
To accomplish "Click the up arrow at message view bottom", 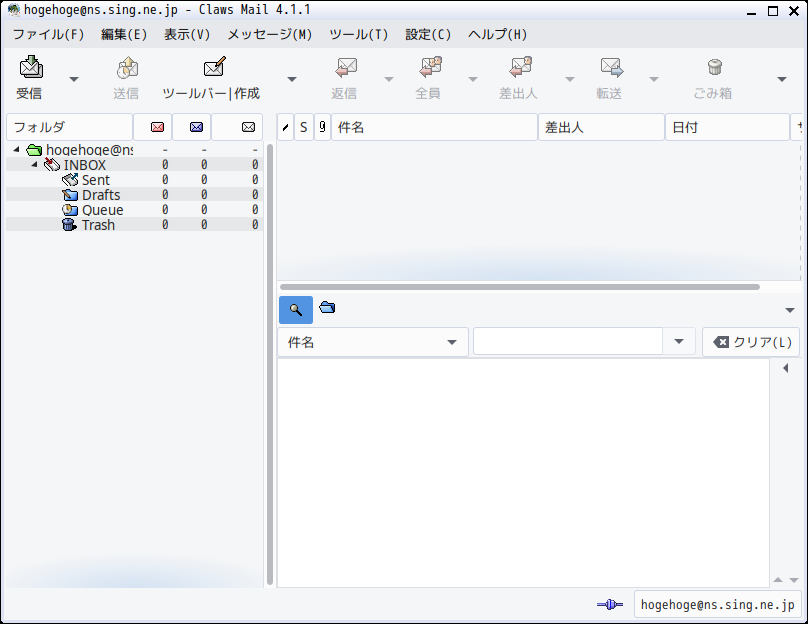I will pyautogui.click(x=778, y=580).
